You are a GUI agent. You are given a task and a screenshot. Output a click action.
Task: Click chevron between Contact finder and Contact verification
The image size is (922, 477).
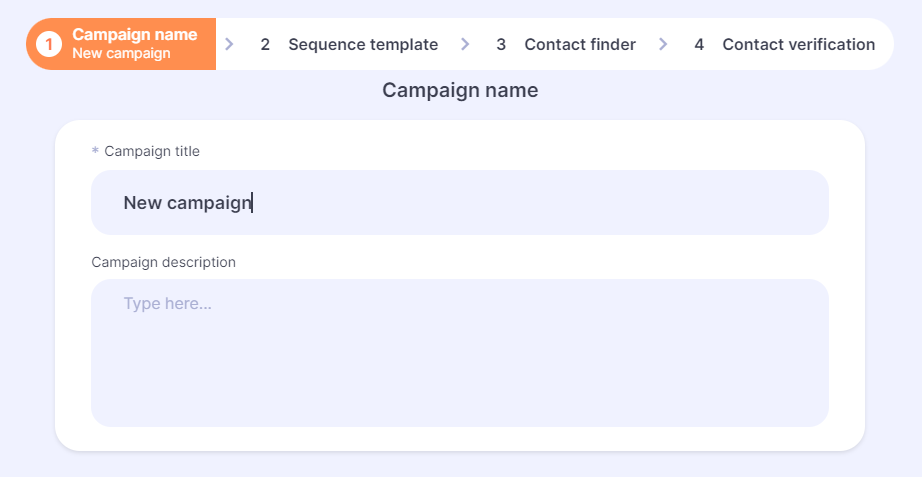tap(663, 44)
